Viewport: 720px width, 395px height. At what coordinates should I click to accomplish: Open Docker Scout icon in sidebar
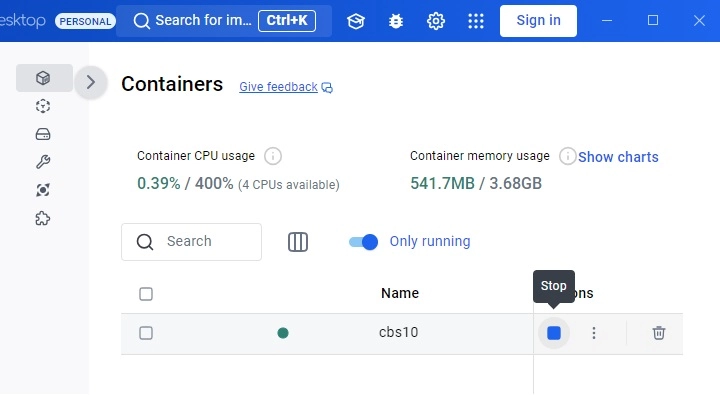click(x=43, y=190)
